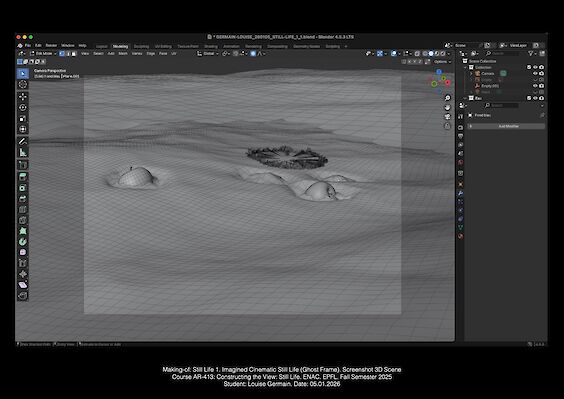
Task: Activate the Rip Region tool
Action: [23, 296]
